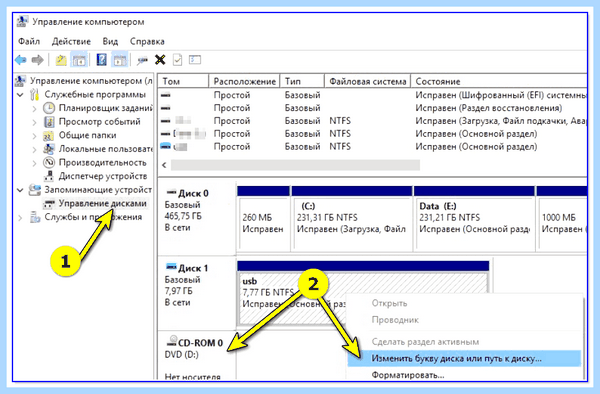Click the volume list horizontal scrollbar
600x394 pixels.
point(295,165)
